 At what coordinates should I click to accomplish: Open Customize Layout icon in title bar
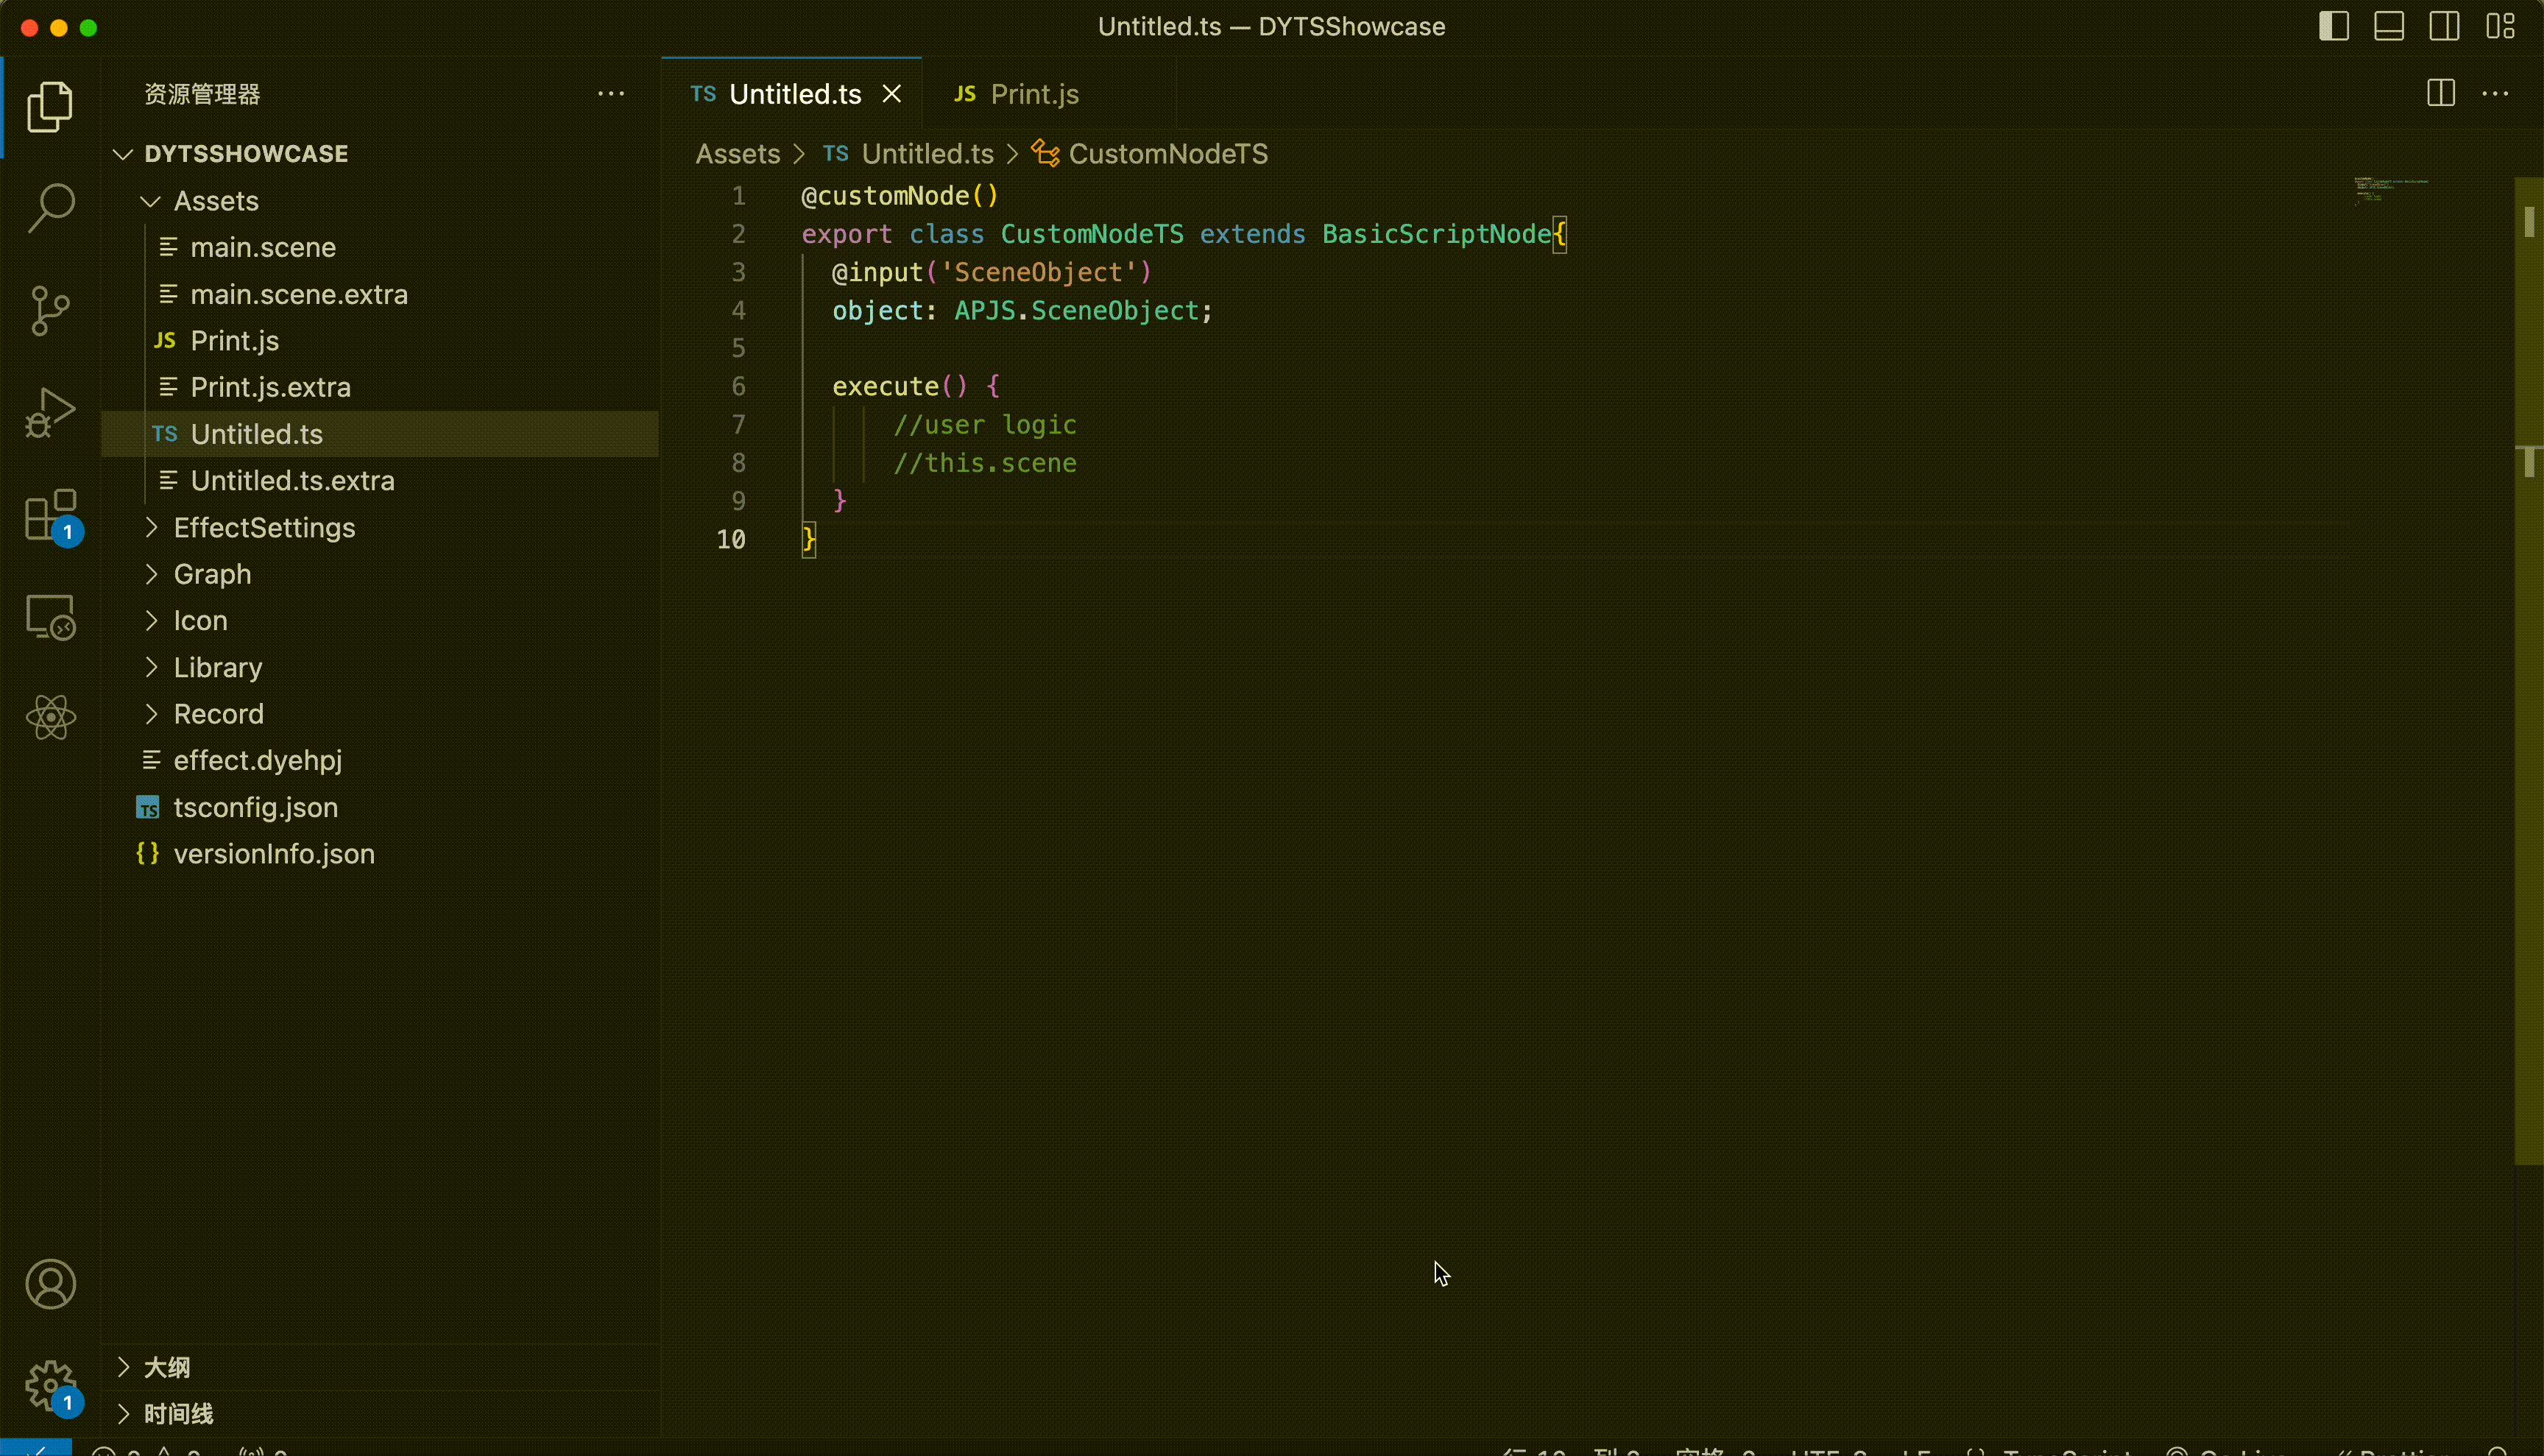pyautogui.click(x=2500, y=26)
